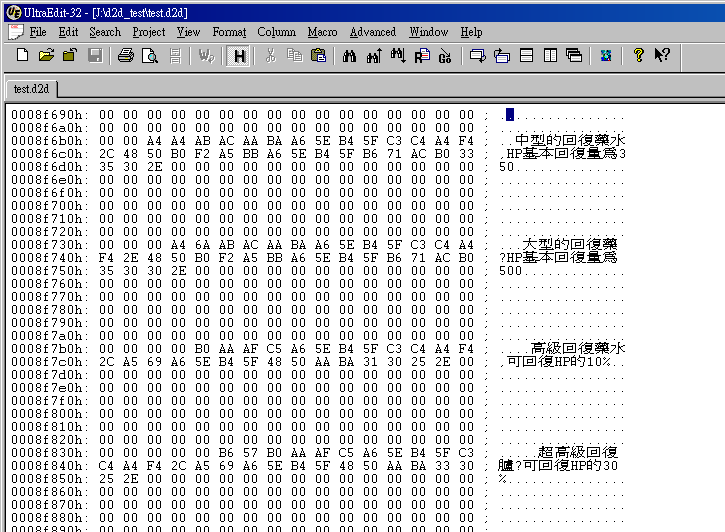Screen dimensions: 725x532
Task: Print the document using printer icon
Action: (126, 55)
